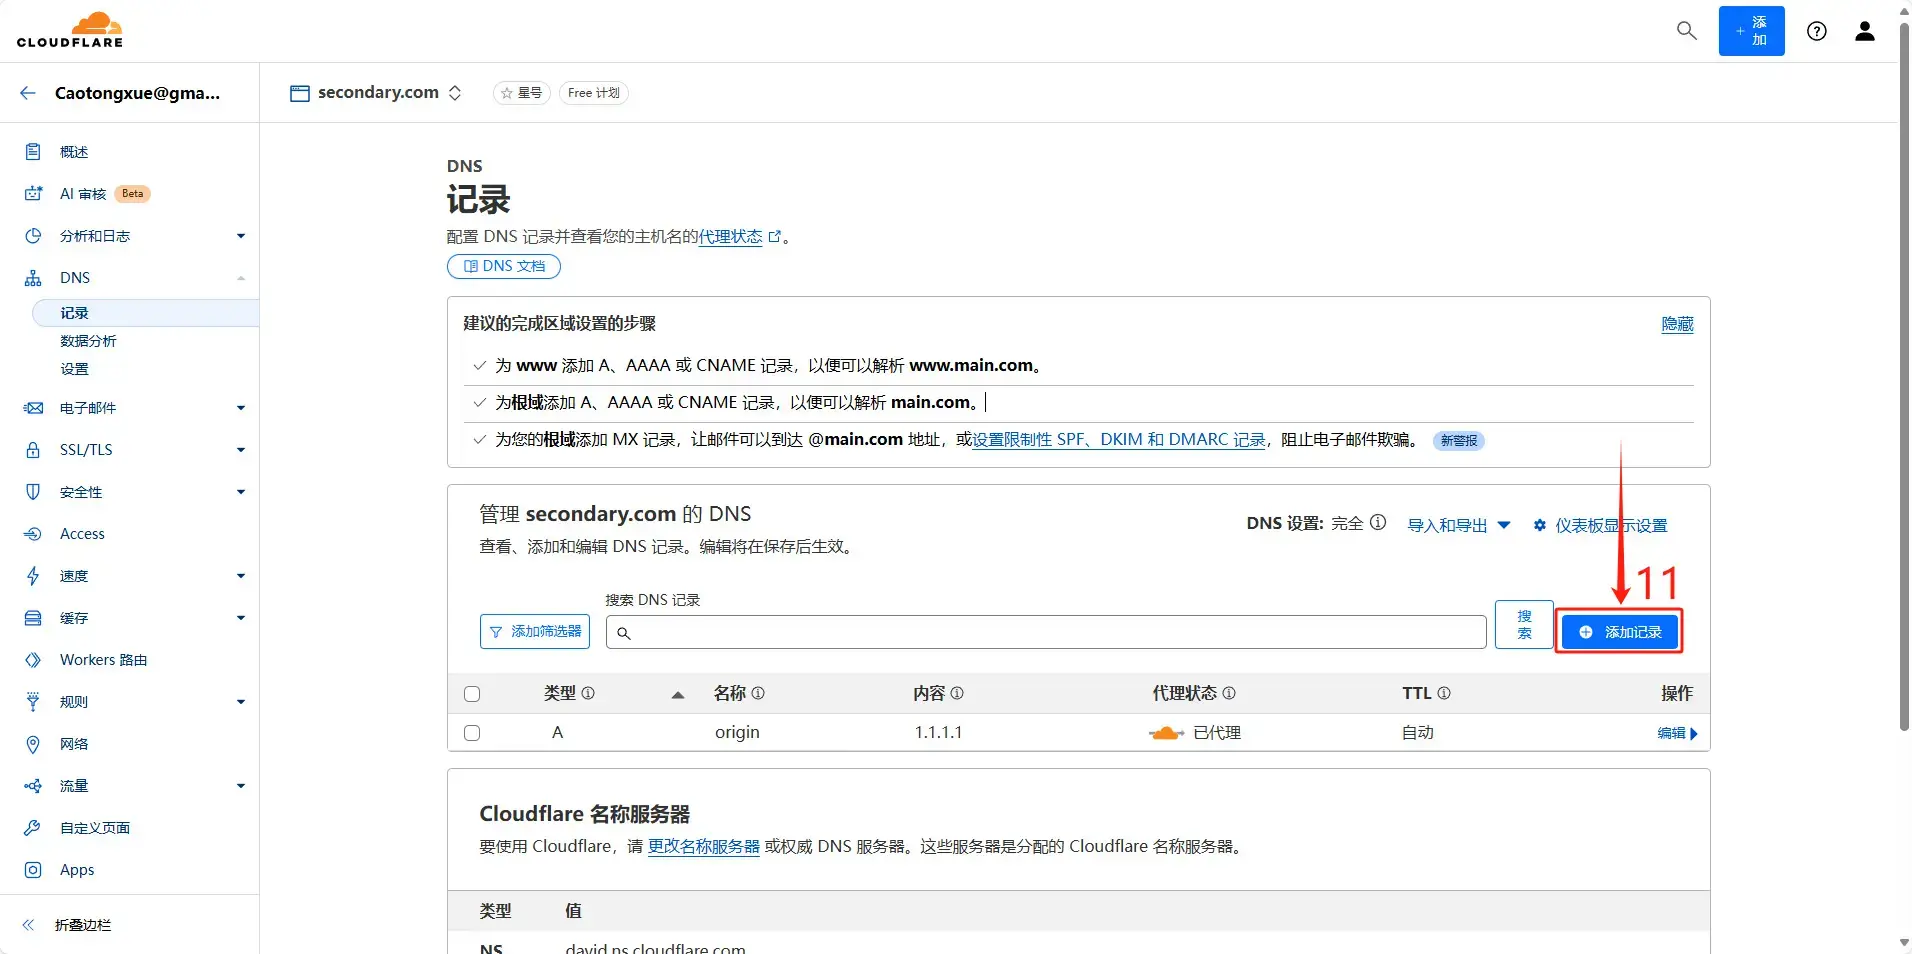This screenshot has height=954, width=1912.
Task: Click the 隐藏 link
Action: [x=1677, y=324]
